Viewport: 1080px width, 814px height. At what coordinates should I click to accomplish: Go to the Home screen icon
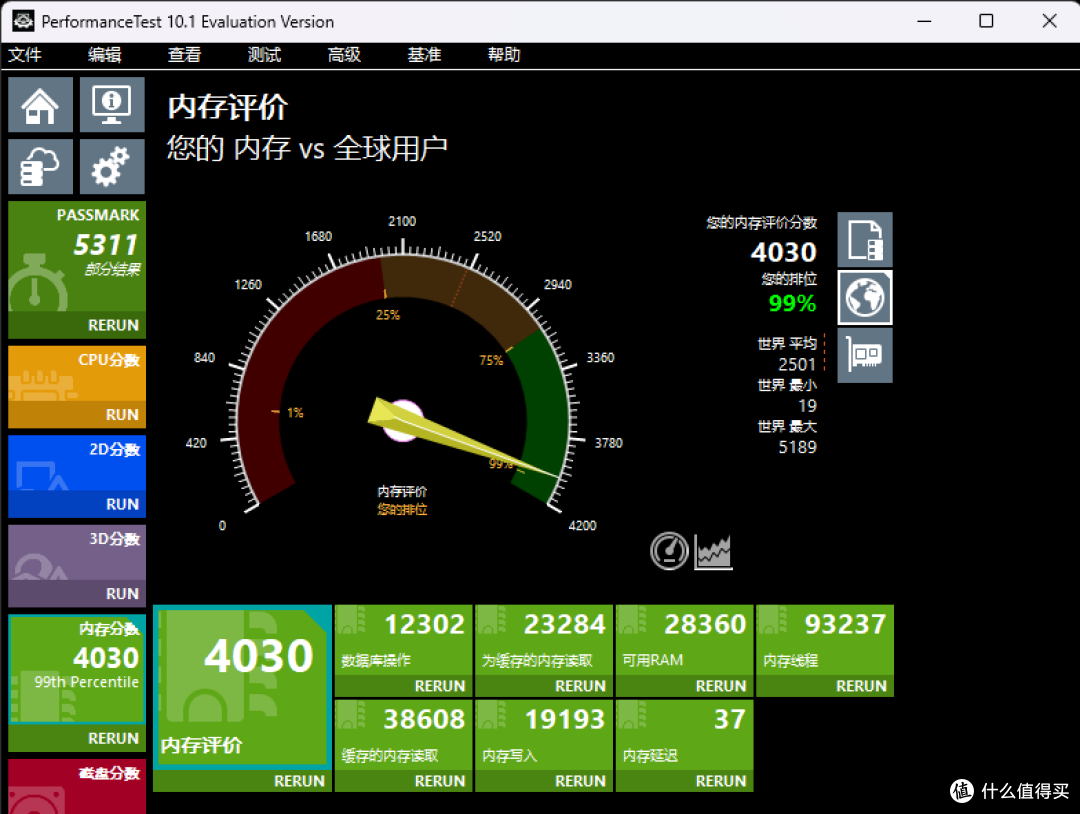pyautogui.click(x=40, y=105)
